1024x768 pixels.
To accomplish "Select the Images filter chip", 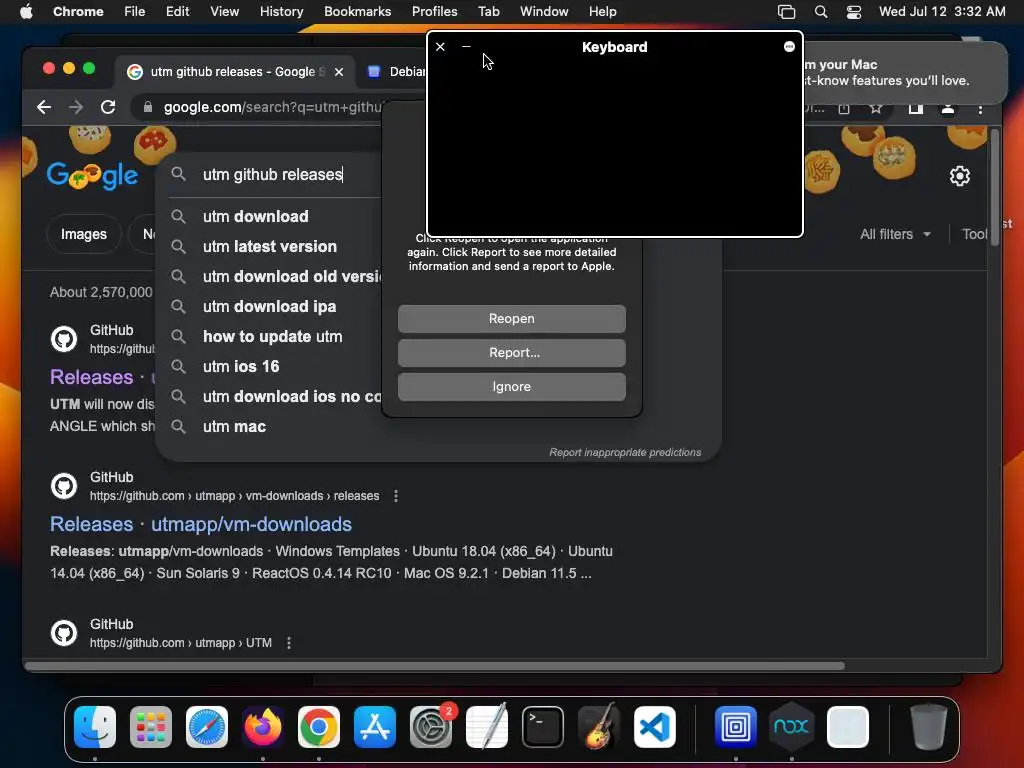I will pos(84,234).
